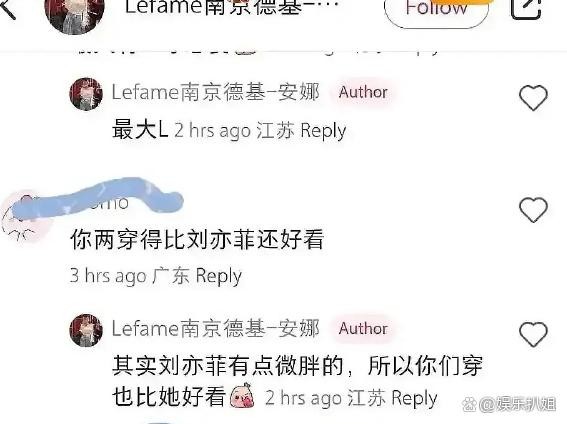567x424 pixels.
Task: Open Lefame南京德基-安娜 username on last reply
Action: tap(216, 329)
